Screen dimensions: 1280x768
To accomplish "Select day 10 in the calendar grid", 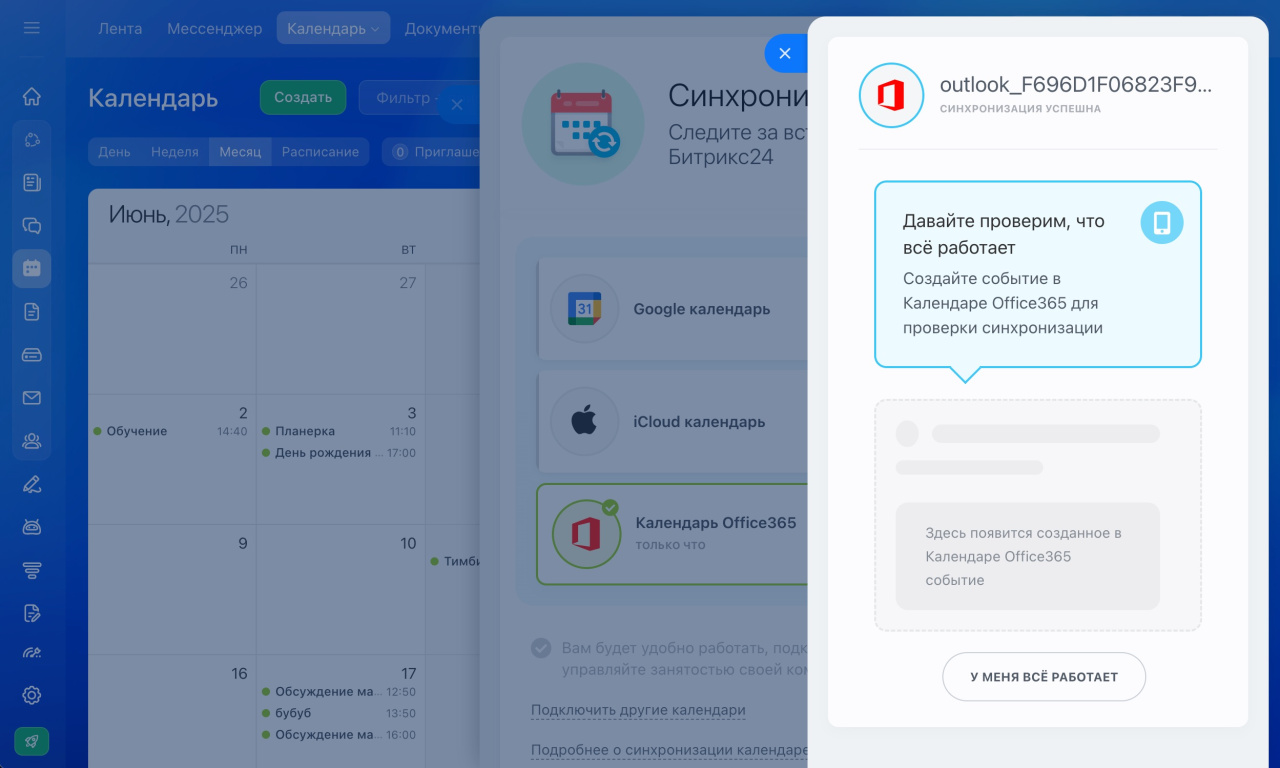I will [x=408, y=543].
